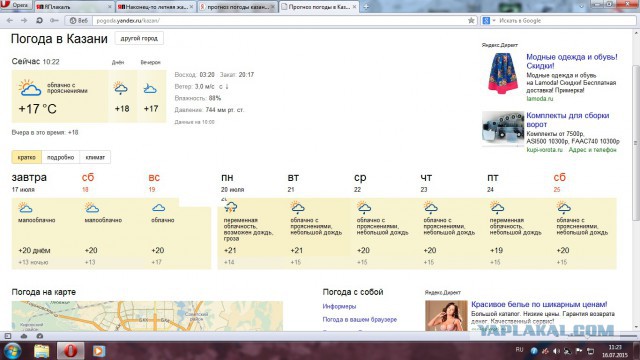Open the Opera menu button
Viewport: 640px width, 360px height.
[x=16, y=5]
